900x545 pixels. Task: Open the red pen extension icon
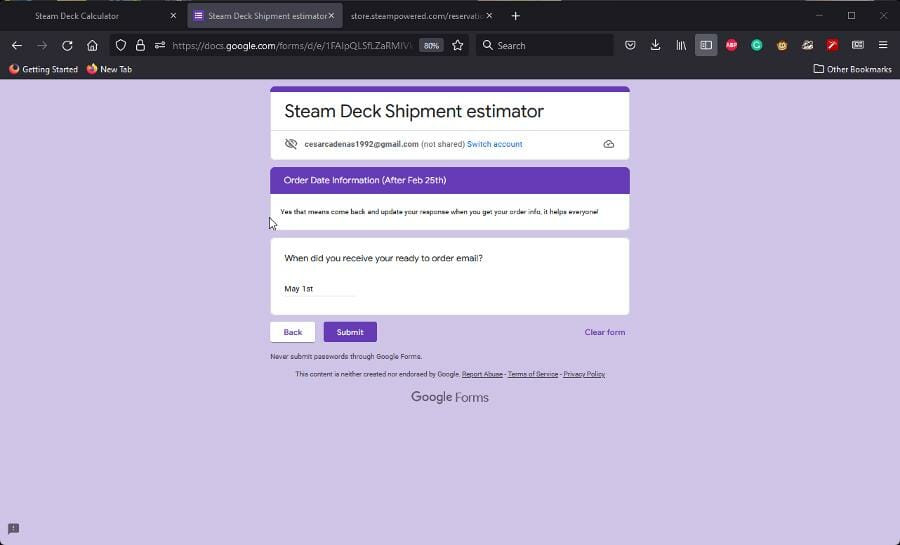point(832,45)
